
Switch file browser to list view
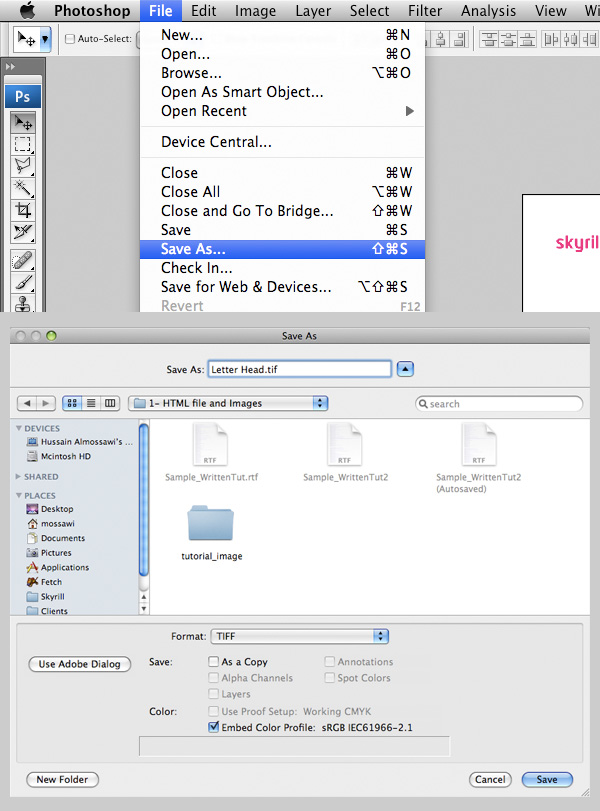91,403
